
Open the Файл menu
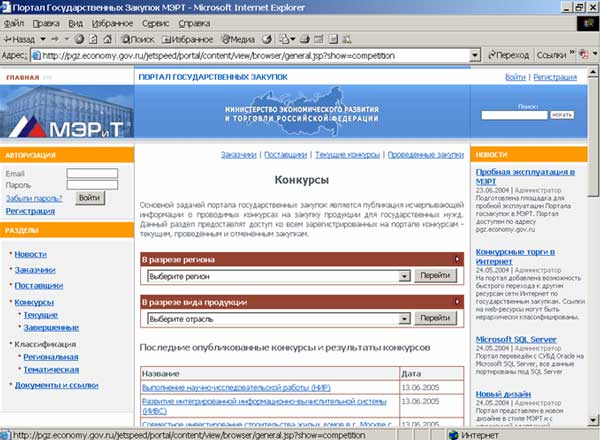pos(16,21)
